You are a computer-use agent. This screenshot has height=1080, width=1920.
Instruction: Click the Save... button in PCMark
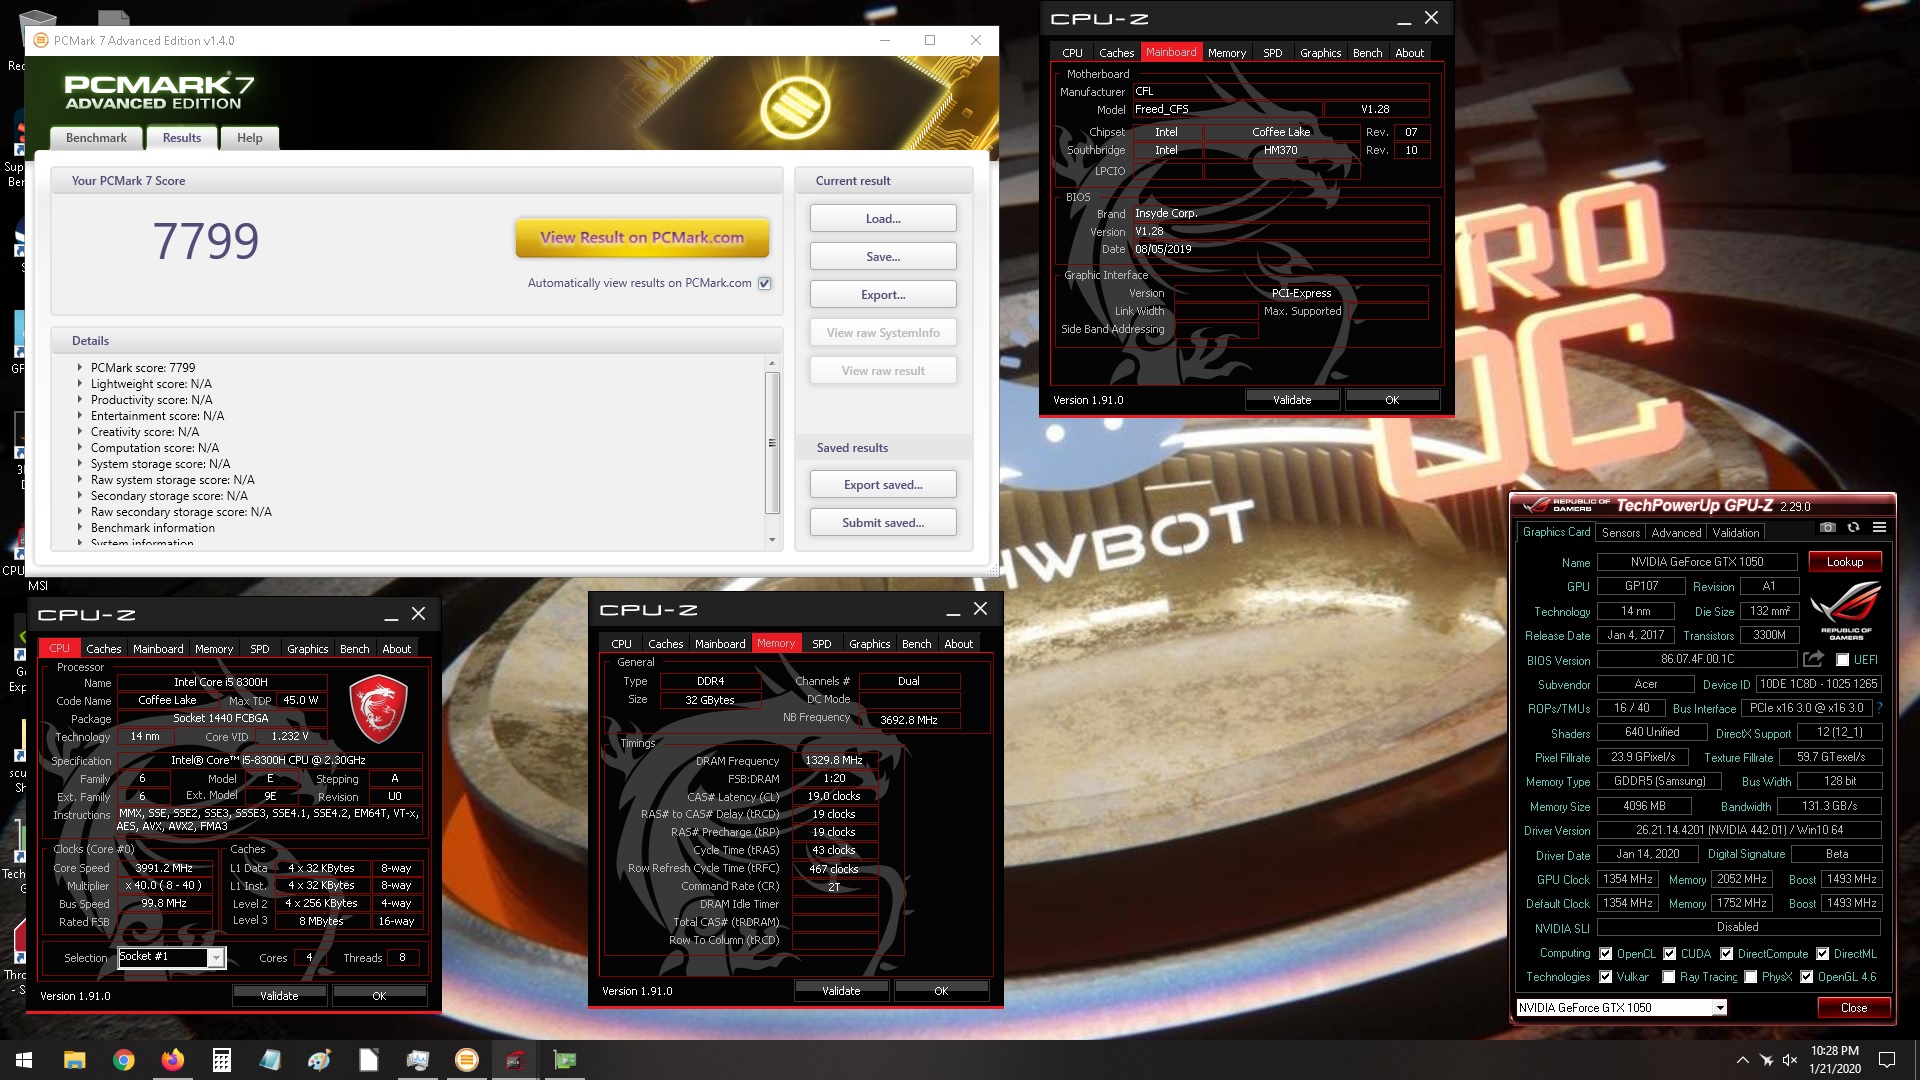(x=883, y=257)
